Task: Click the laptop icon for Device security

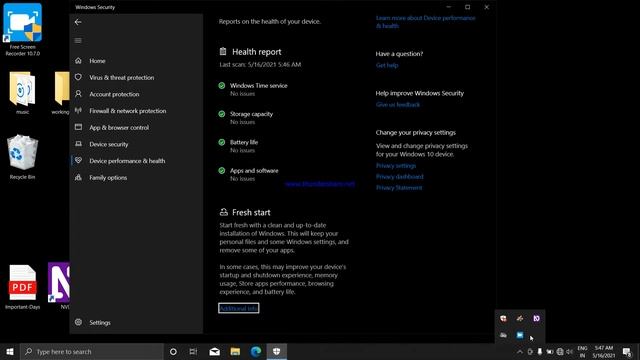Action: pos(78,144)
